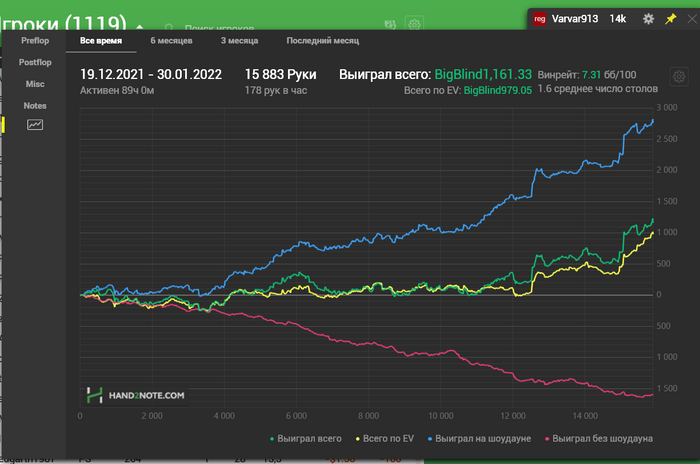700x464 pixels.
Task: Switch to the Preflop tab
Action: tap(35, 41)
